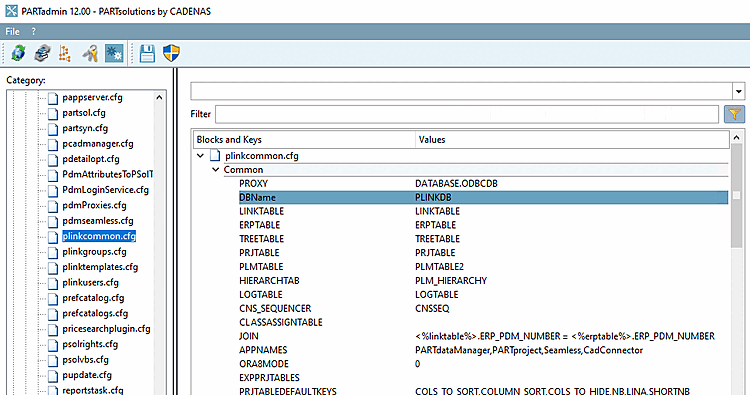Select plinkgroups.cfg in the category list
750x395 pixels.
[x=94, y=252]
